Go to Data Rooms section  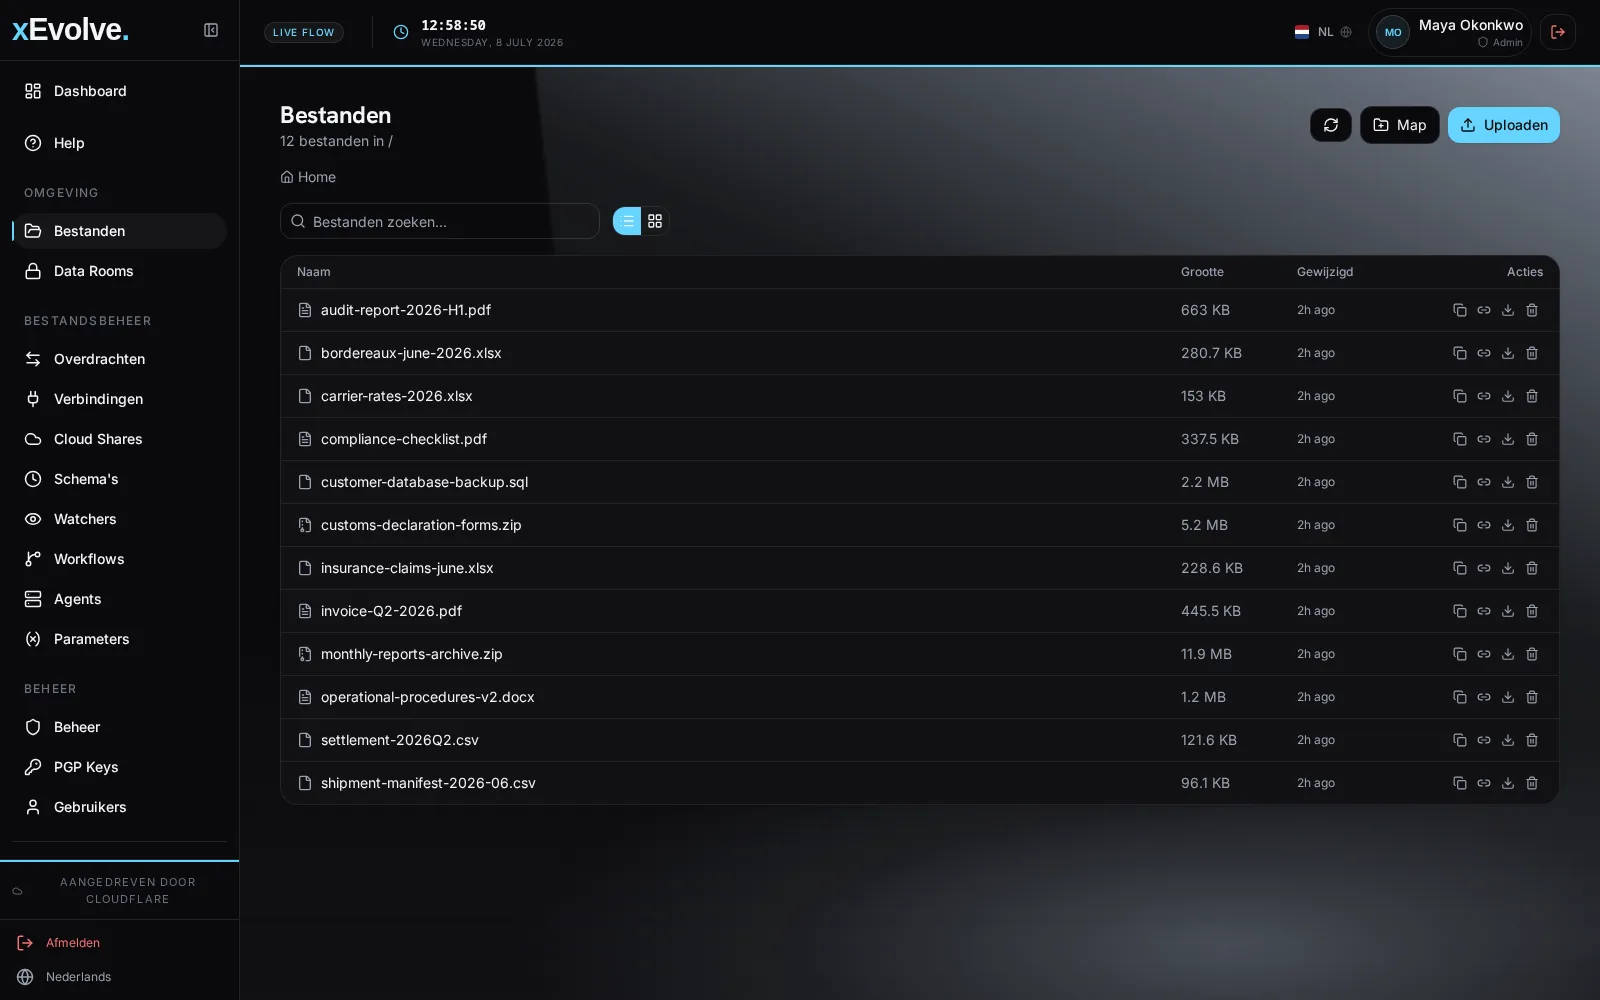[119, 271]
